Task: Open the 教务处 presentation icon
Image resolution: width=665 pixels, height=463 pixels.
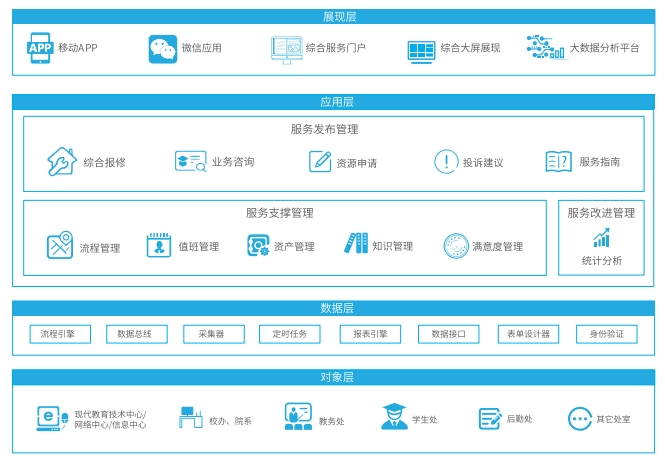Action: [298, 416]
